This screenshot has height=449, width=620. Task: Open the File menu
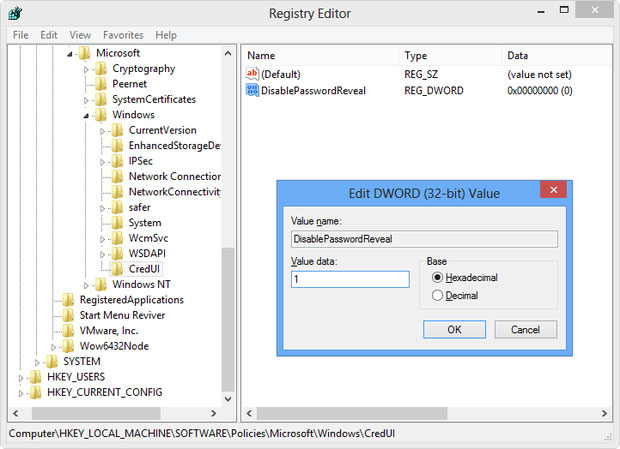pos(21,35)
